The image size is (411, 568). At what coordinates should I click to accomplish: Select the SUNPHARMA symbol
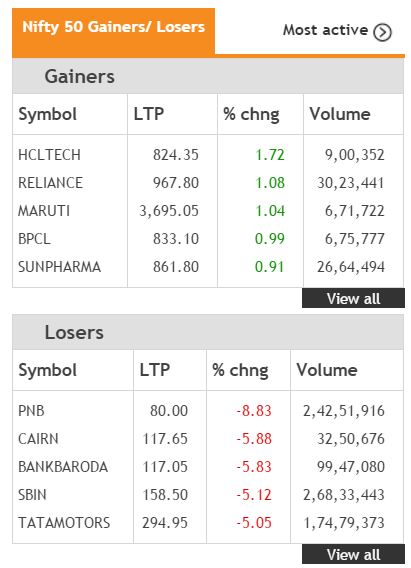(59, 267)
